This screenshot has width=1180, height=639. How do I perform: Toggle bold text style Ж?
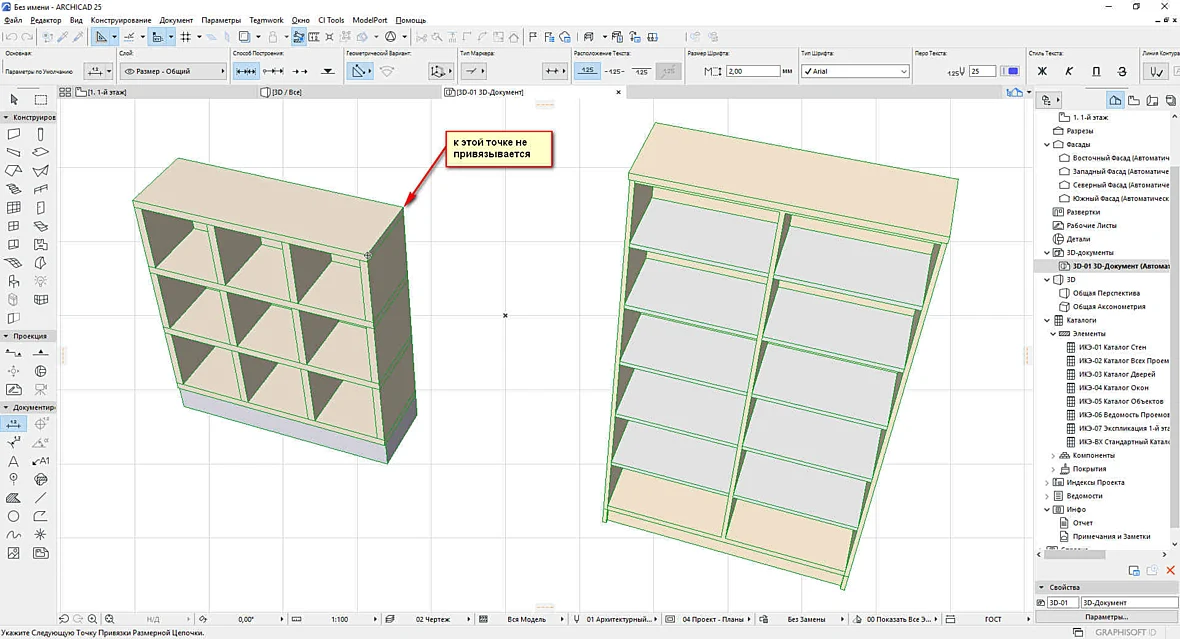1042,72
